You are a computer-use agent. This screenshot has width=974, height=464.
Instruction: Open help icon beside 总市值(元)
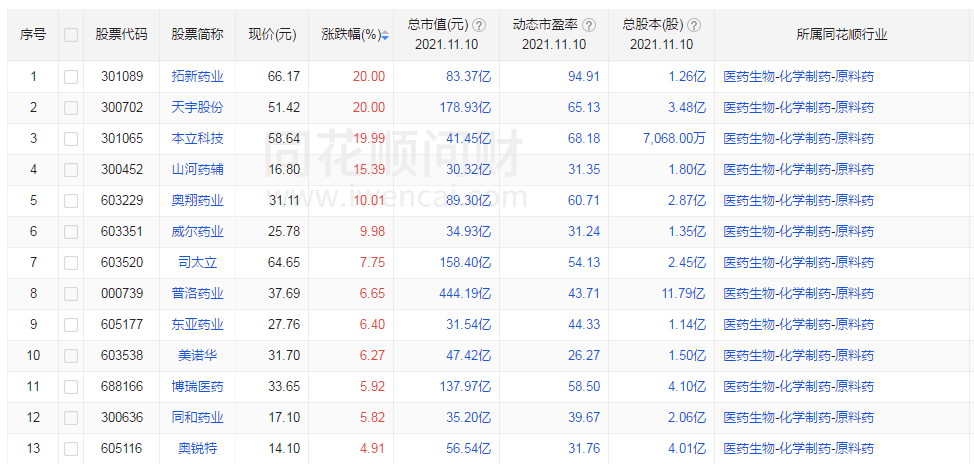click(478, 25)
